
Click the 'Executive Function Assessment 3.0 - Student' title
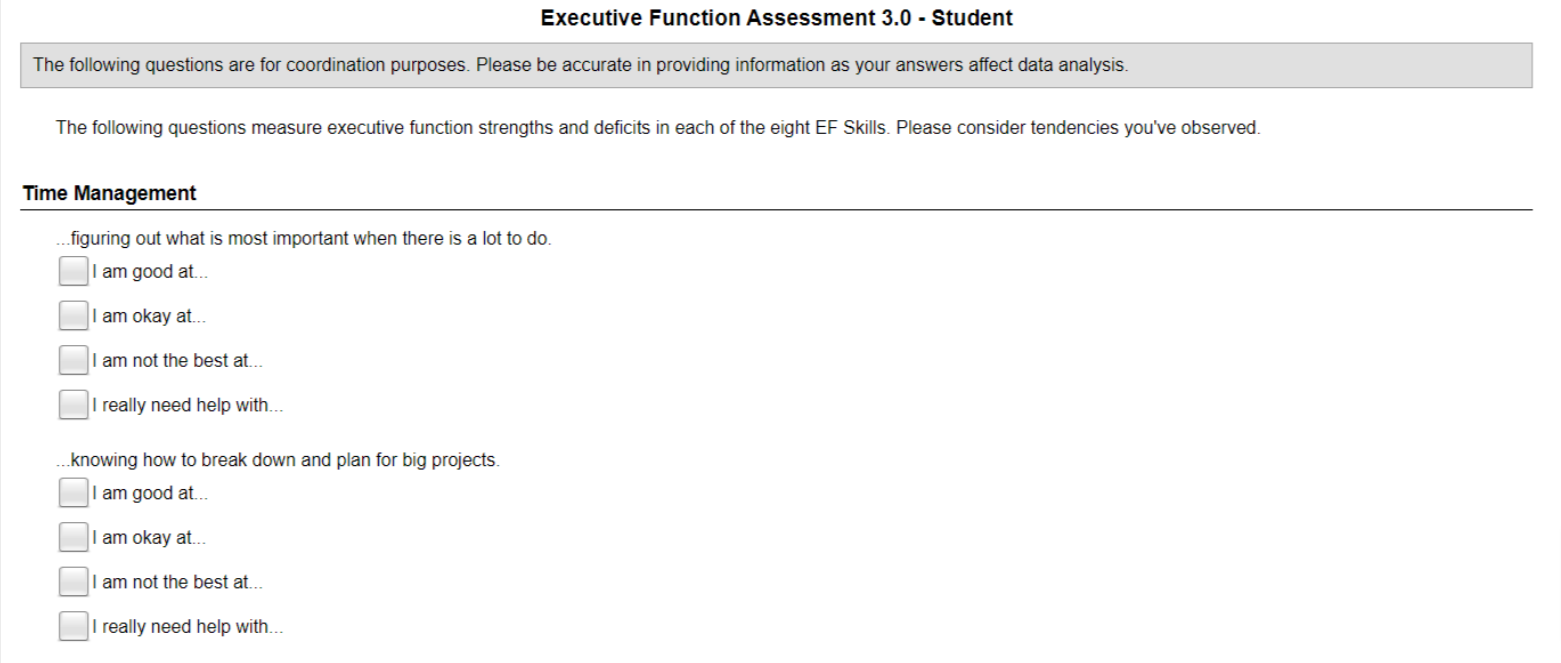(x=776, y=18)
